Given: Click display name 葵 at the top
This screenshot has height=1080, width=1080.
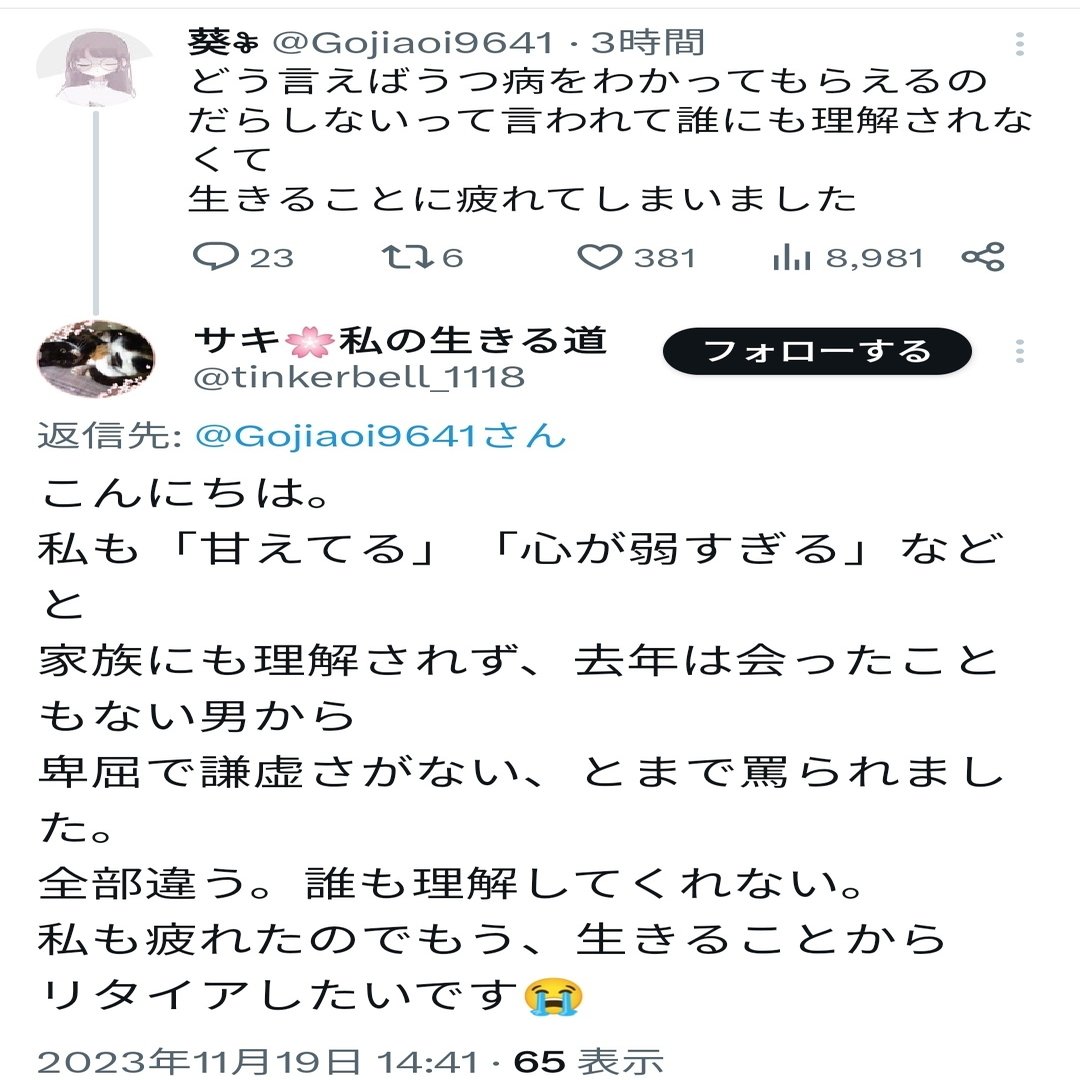Looking at the screenshot, I should coord(224,43).
